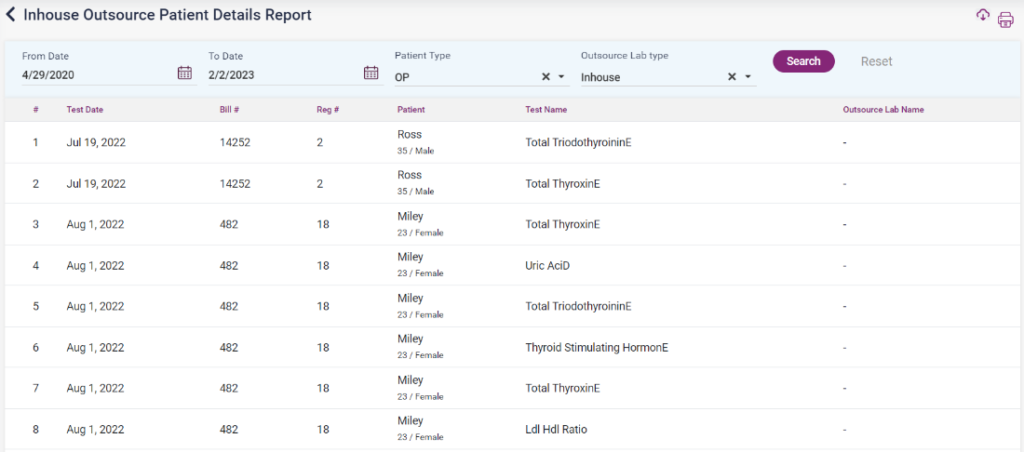Clear the Patient Type OP selection
The height and width of the screenshot is (452, 1024).
click(546, 77)
